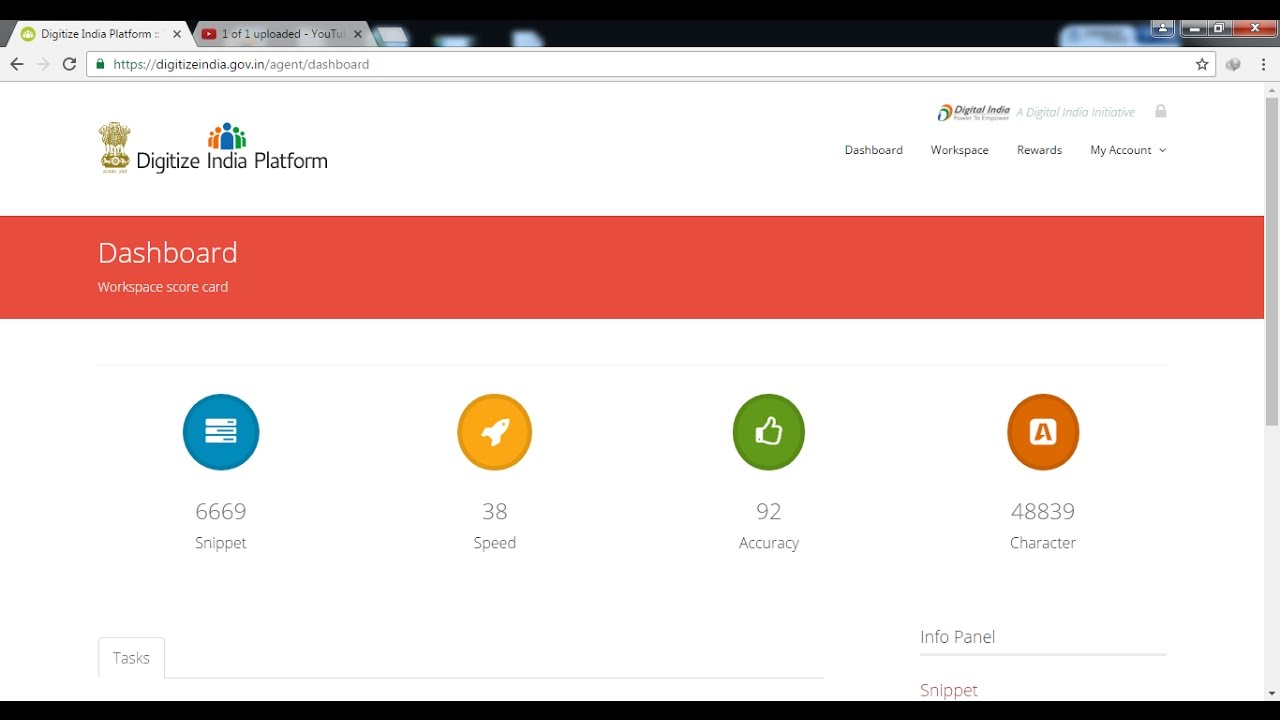The image size is (1280, 720).
Task: Click the scrollbar down arrow
Action: (1272, 692)
